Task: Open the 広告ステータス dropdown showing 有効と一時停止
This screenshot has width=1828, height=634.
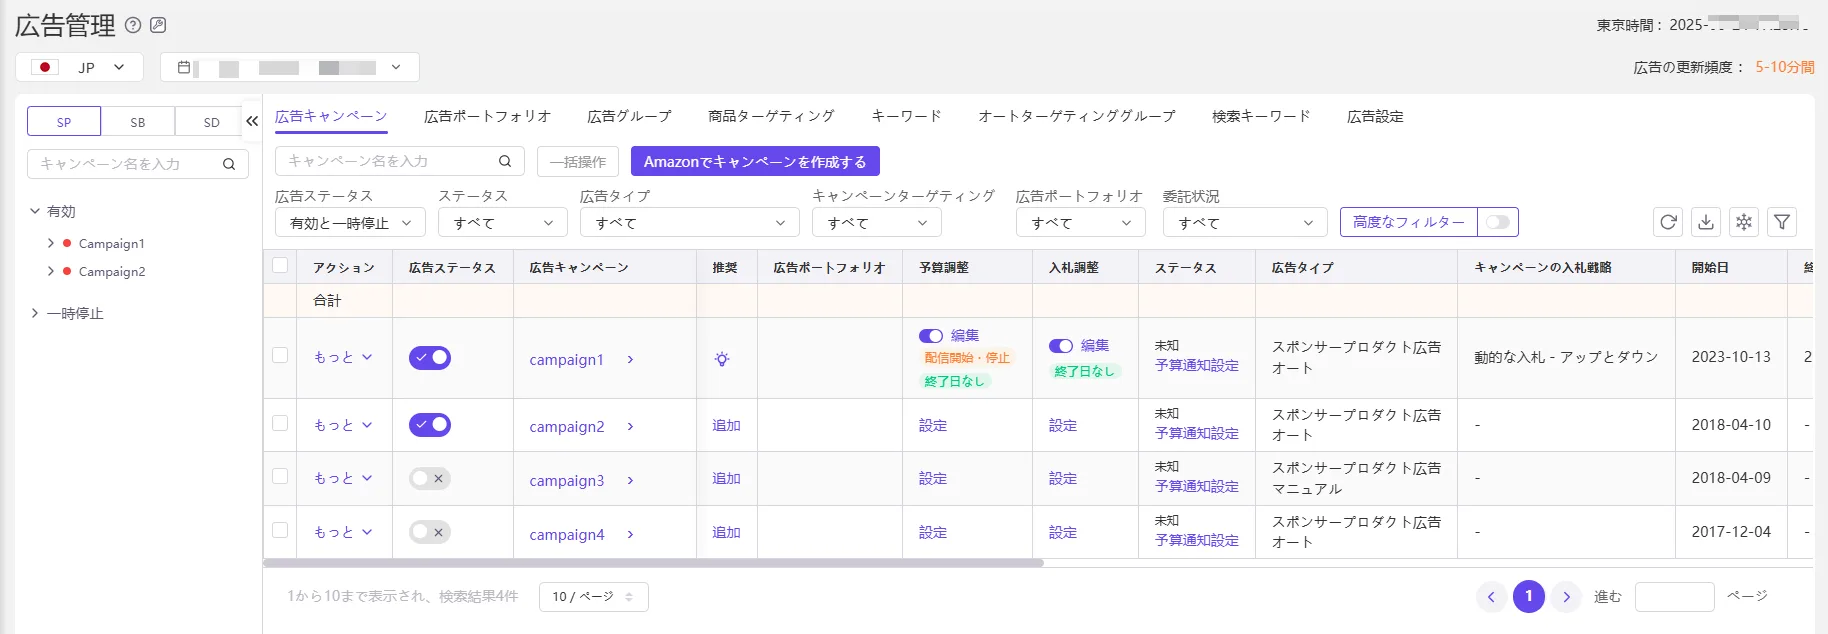Action: [350, 223]
